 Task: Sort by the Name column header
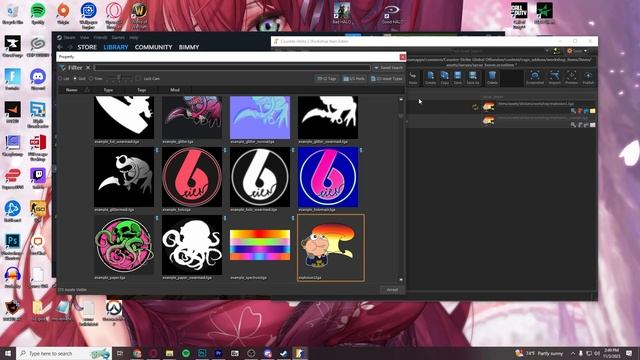coord(71,90)
